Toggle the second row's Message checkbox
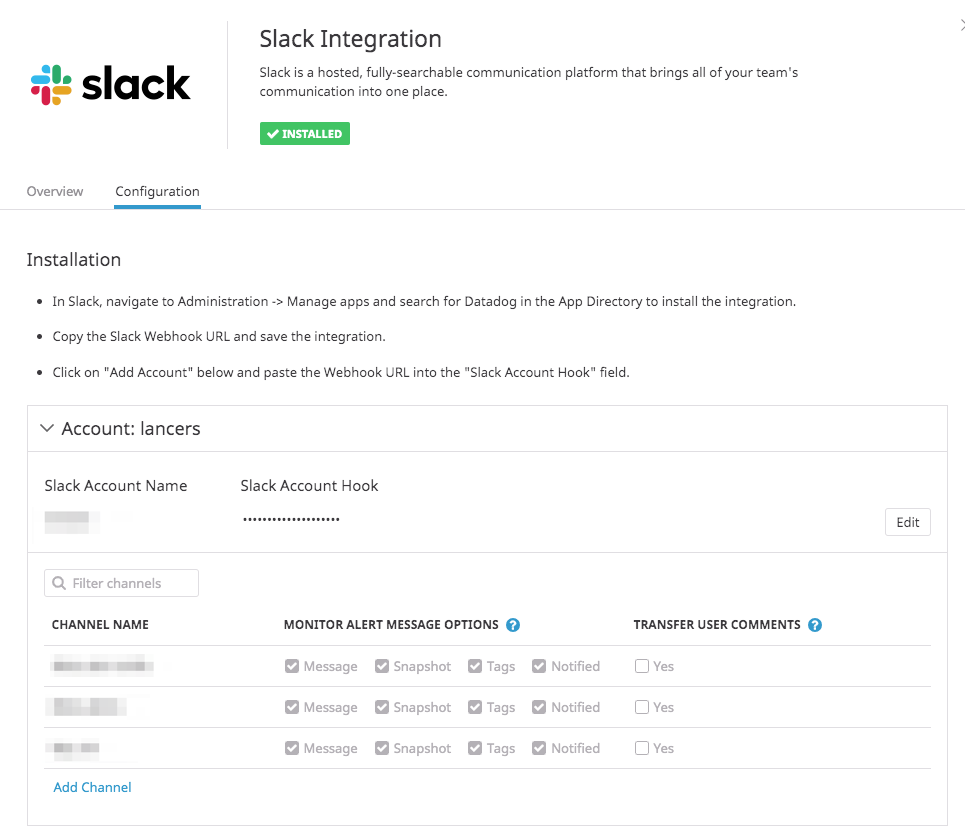Viewport: 965px width, 834px height. pos(292,707)
